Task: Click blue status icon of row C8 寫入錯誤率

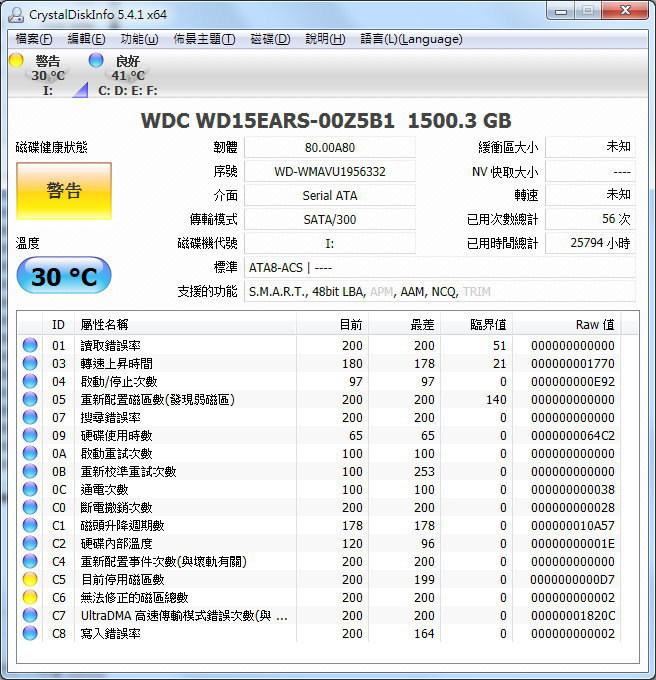Action: 30,633
